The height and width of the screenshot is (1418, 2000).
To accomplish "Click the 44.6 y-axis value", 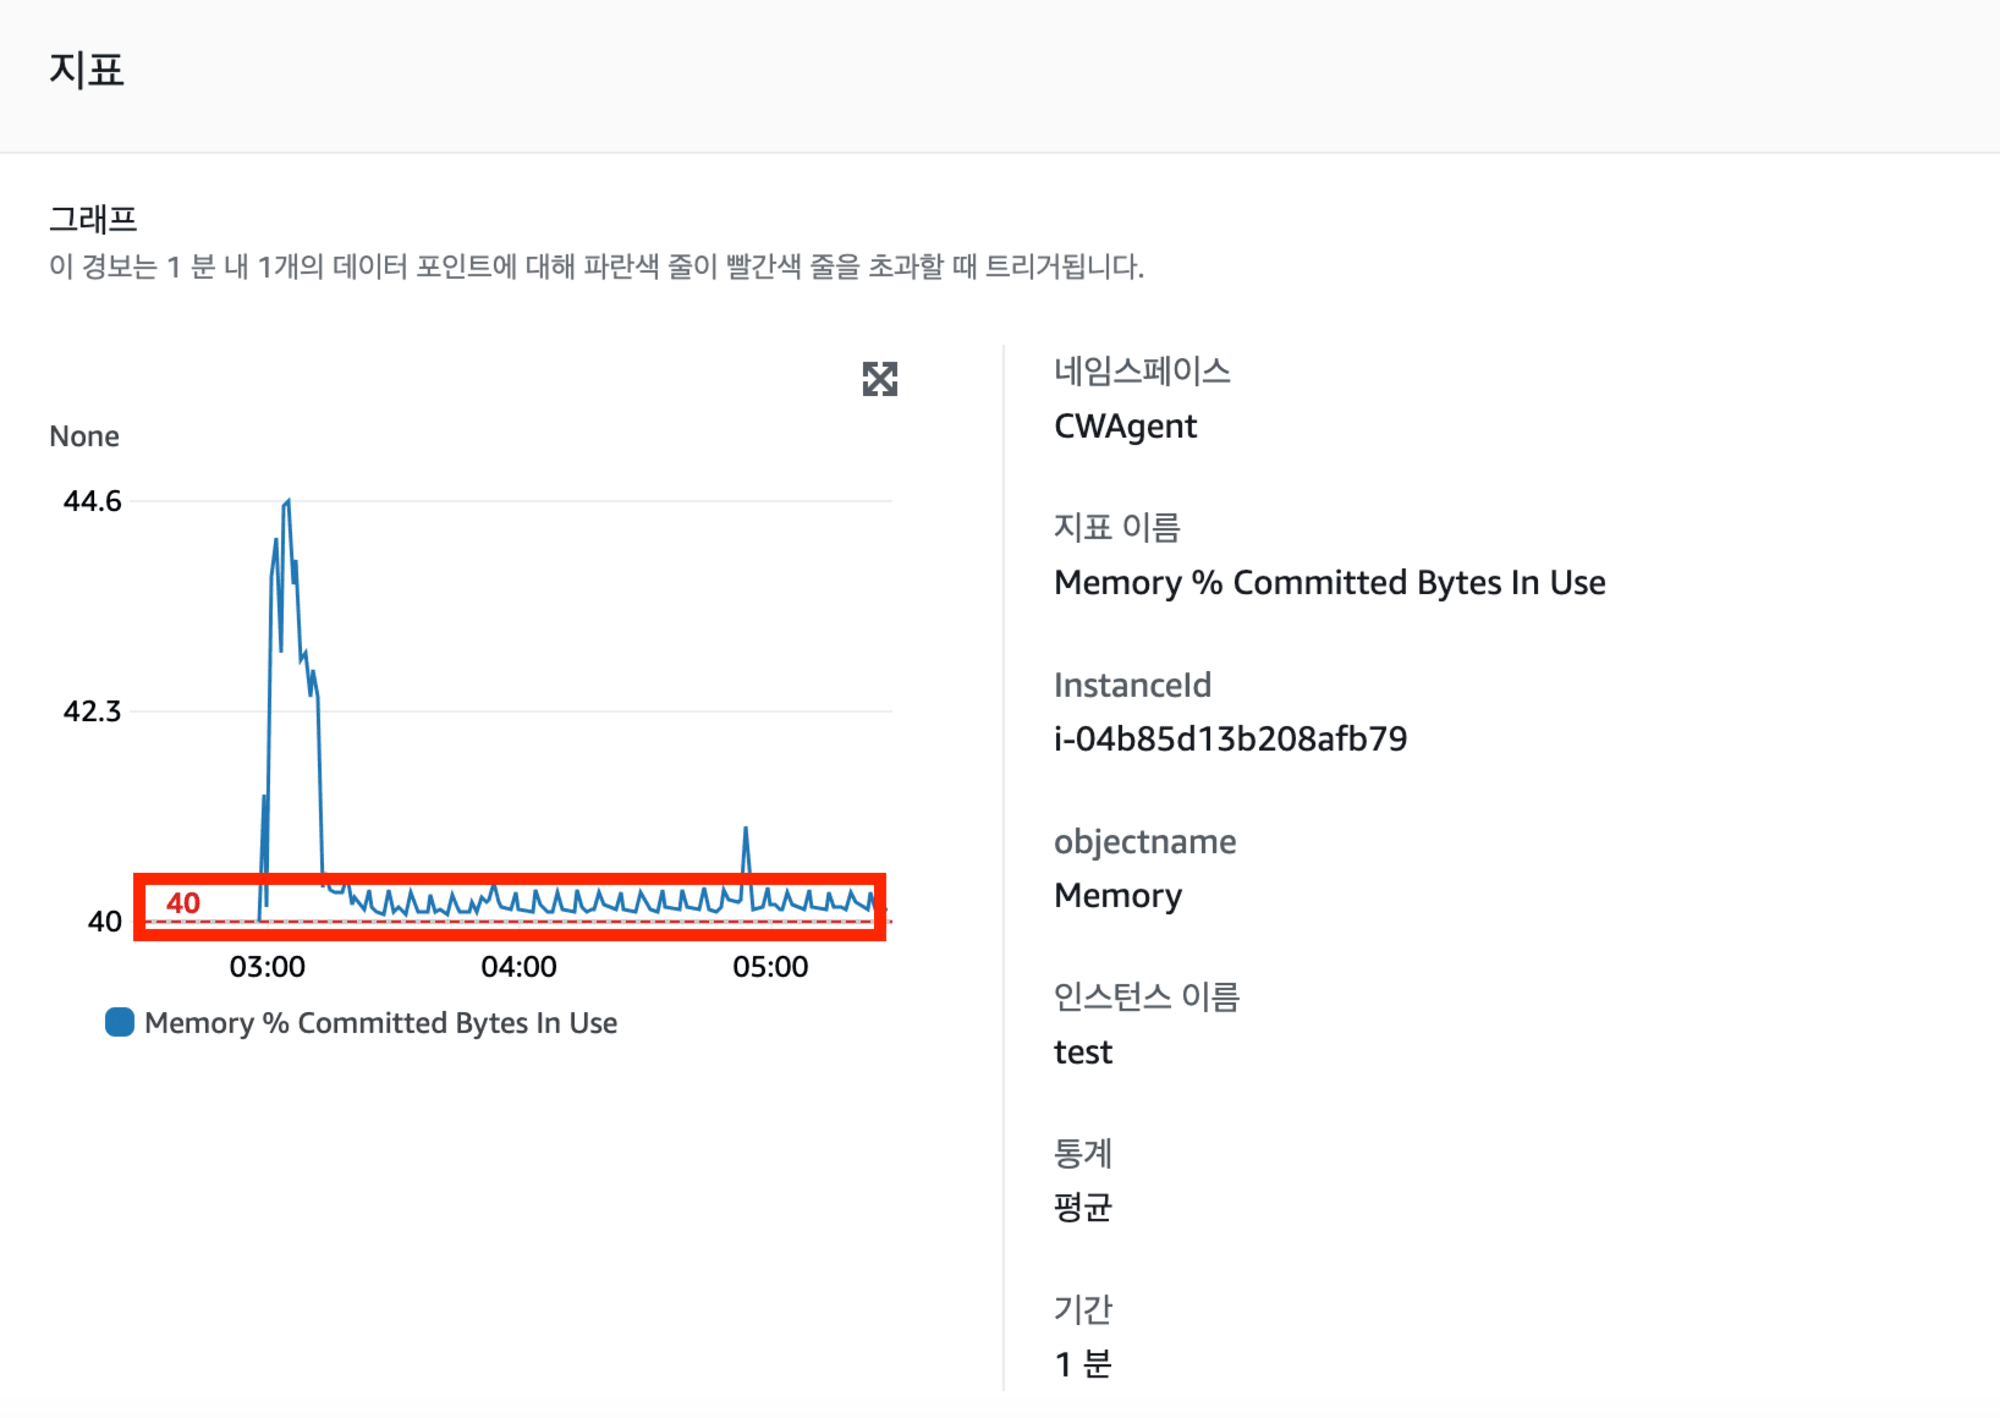I will [92, 501].
